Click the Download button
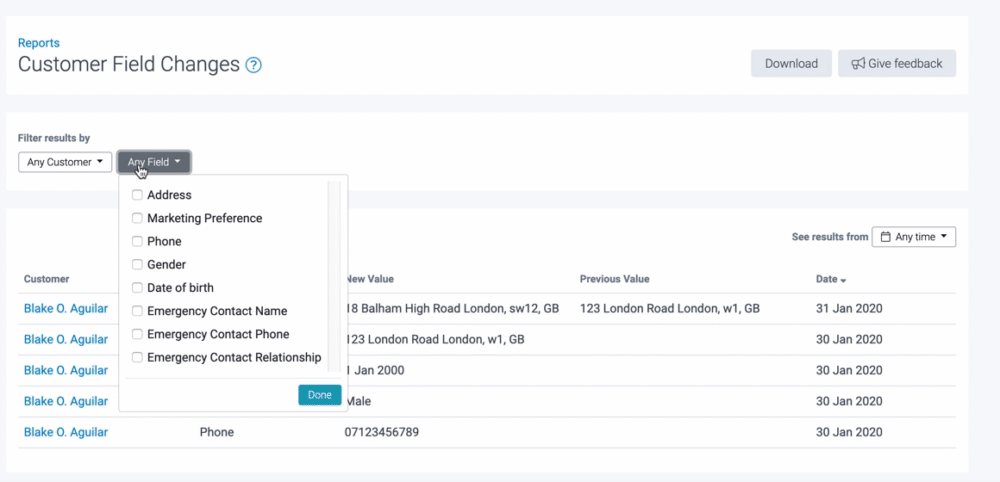 [x=791, y=63]
